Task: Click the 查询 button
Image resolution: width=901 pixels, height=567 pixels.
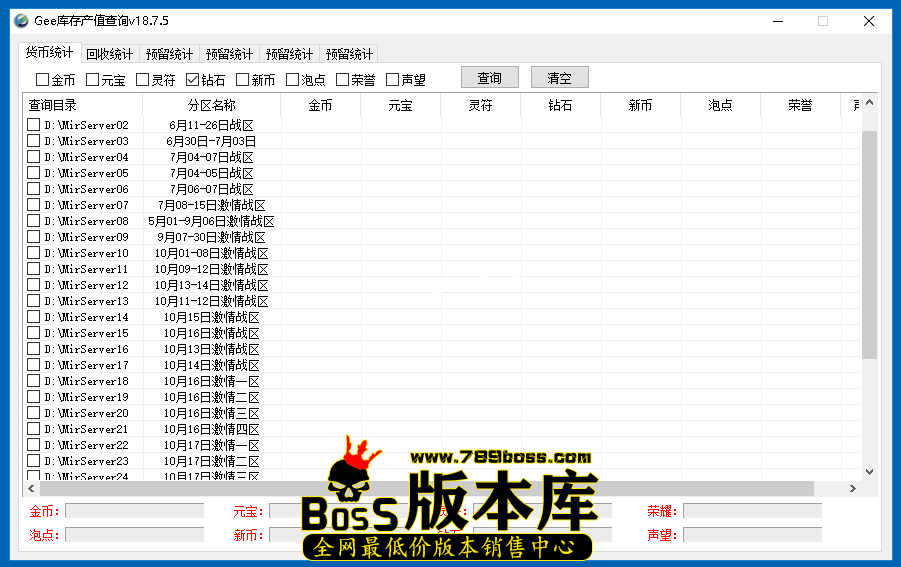Action: (x=490, y=78)
